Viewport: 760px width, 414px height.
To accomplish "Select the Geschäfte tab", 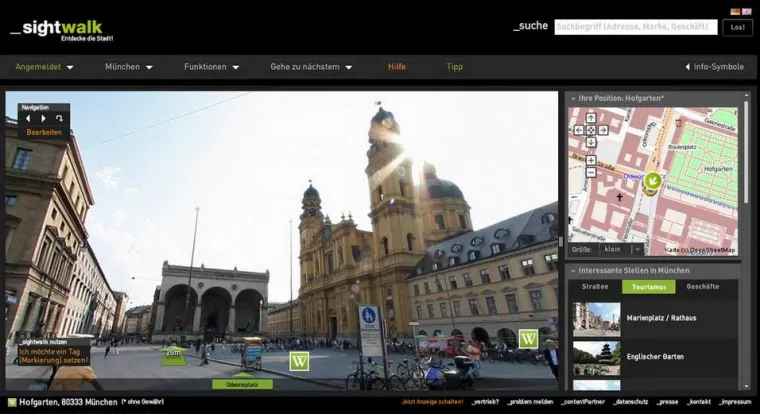I will pyautogui.click(x=702, y=287).
